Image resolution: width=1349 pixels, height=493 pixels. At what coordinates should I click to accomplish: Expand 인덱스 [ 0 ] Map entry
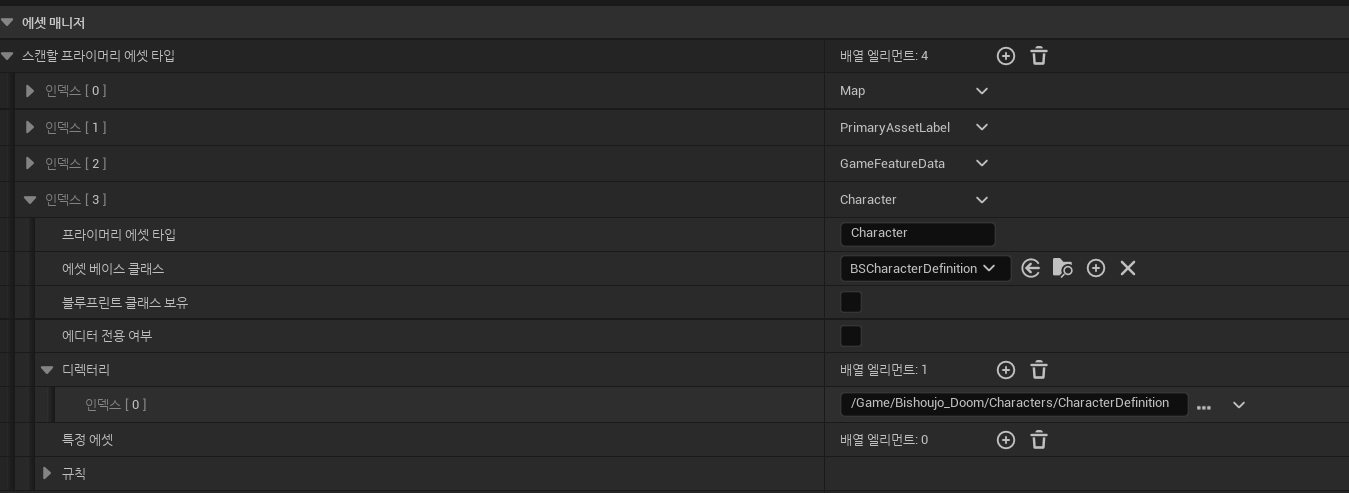pyautogui.click(x=30, y=91)
